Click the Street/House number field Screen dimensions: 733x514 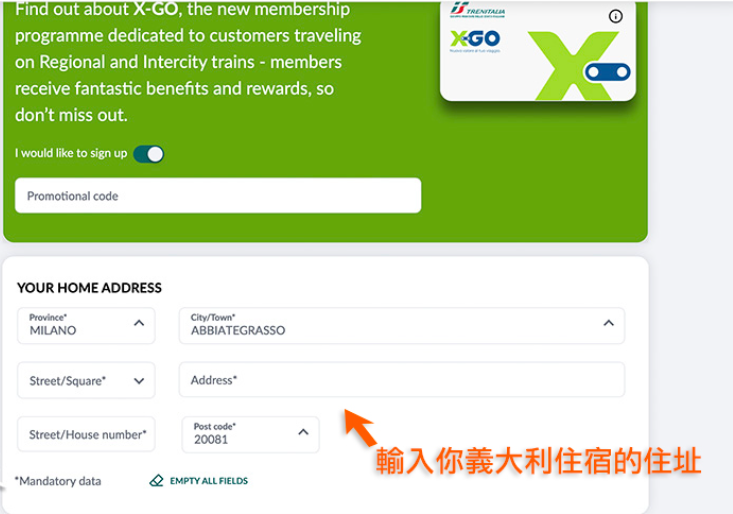86,435
